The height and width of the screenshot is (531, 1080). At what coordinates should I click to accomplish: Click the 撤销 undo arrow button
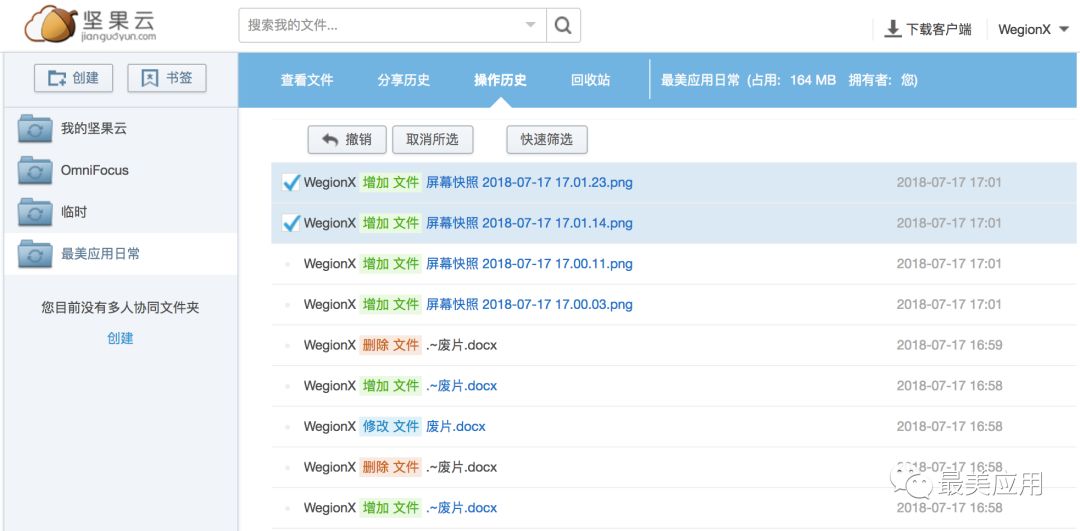point(346,140)
